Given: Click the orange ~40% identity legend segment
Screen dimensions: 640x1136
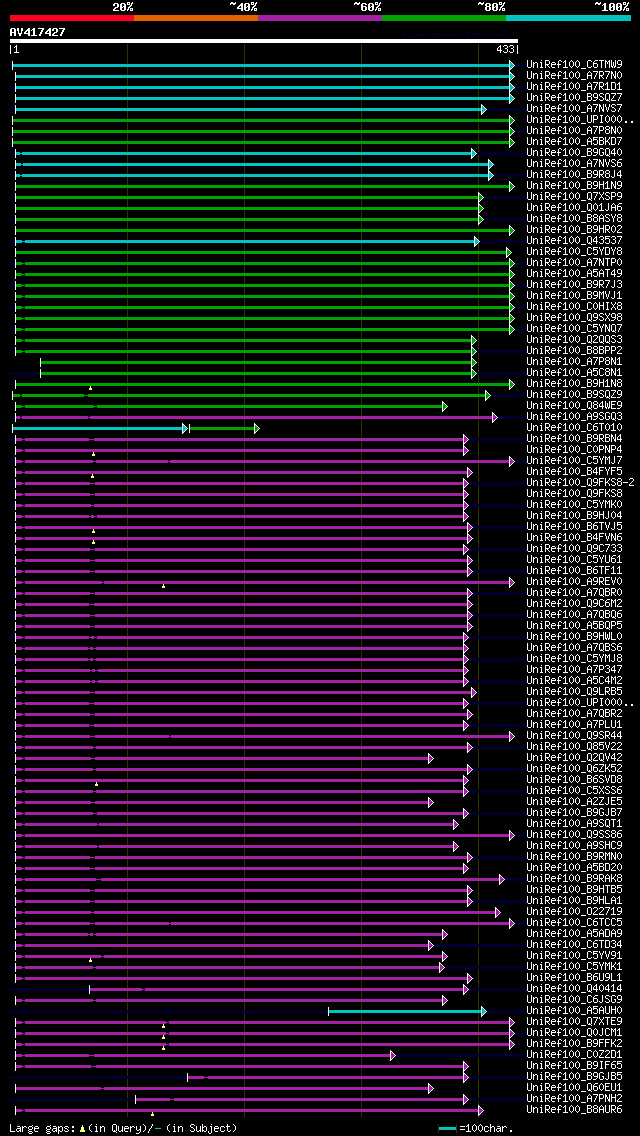Looking at the screenshot, I should coord(196,17).
